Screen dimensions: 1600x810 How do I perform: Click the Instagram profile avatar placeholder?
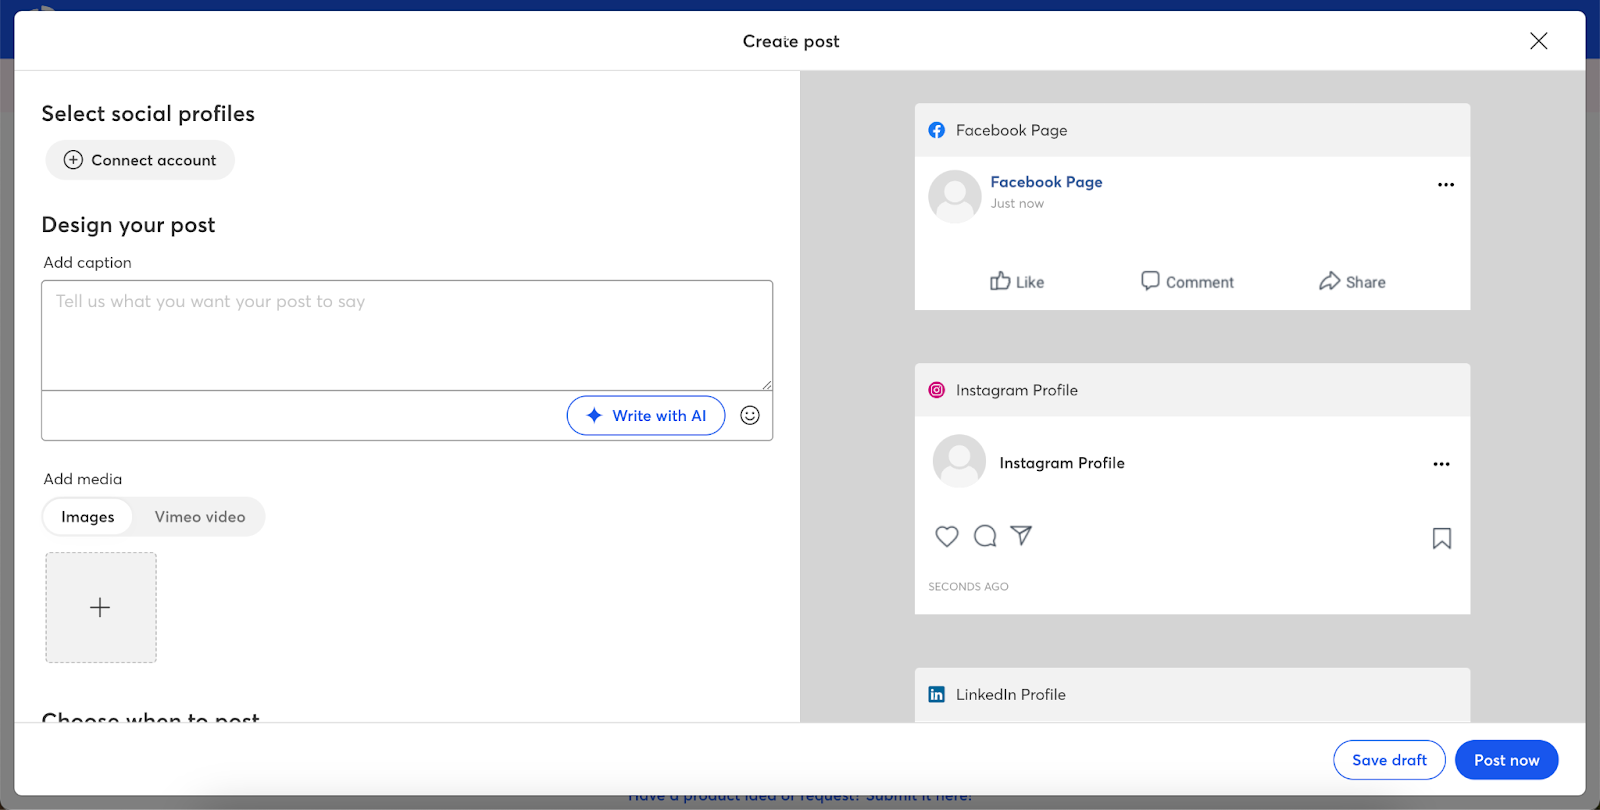(x=959, y=461)
